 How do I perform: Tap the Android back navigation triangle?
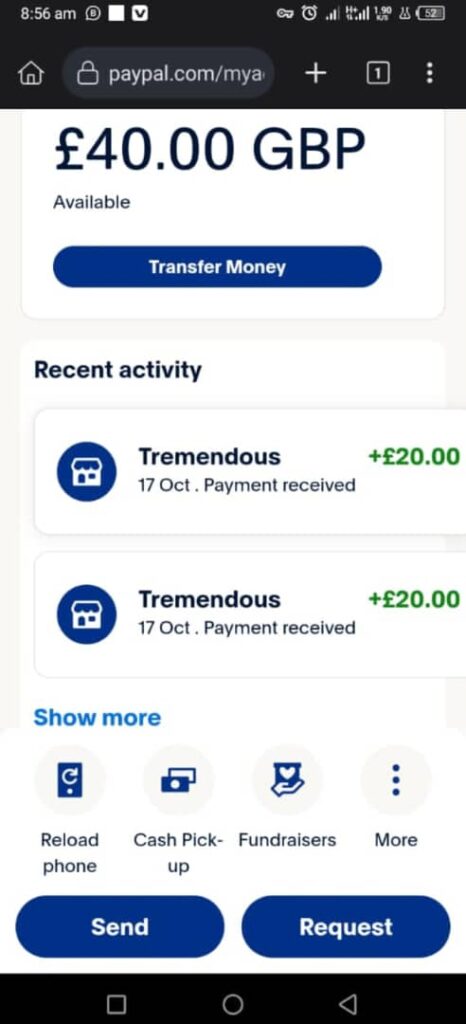(x=349, y=1003)
